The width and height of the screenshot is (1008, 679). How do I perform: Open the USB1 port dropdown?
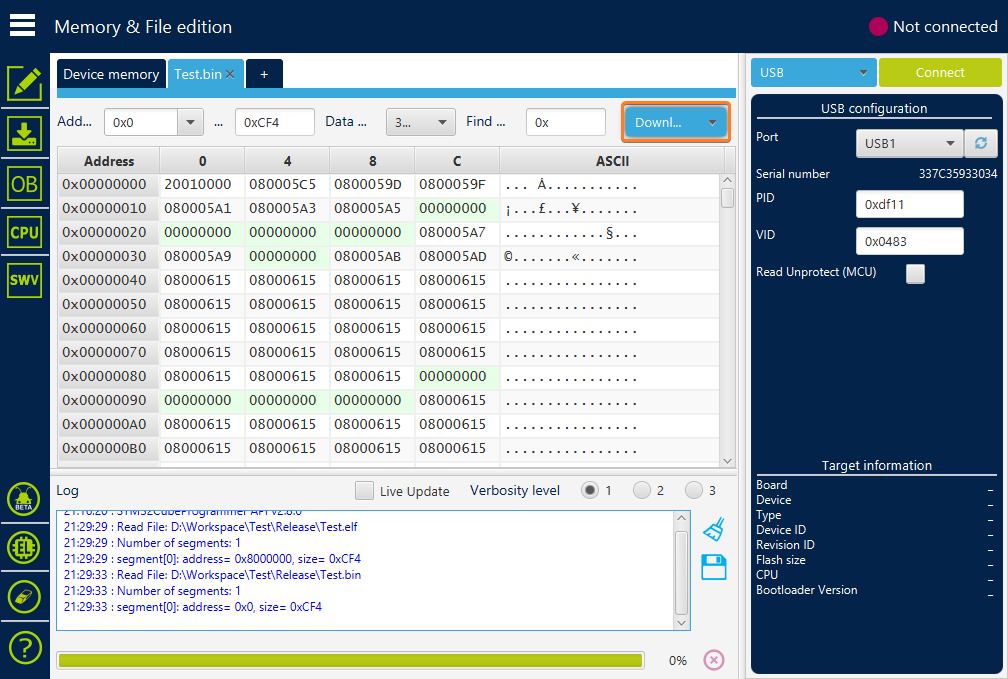pyautogui.click(x=910, y=143)
